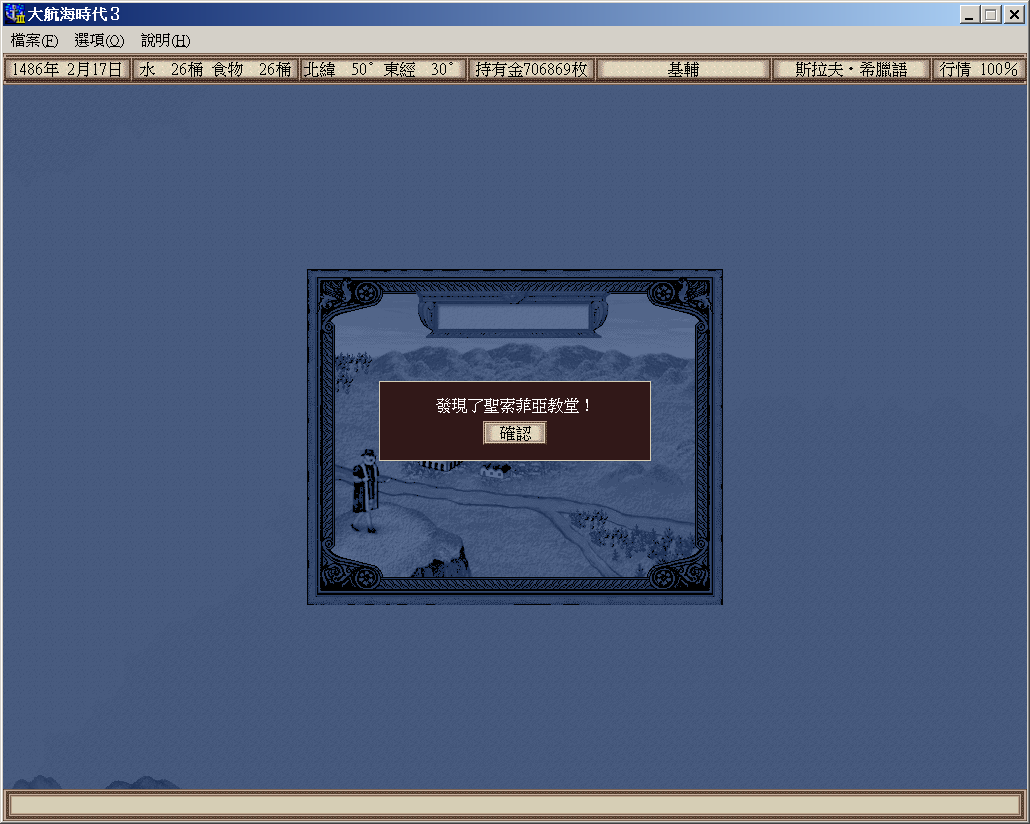Click the date panel showing 1486年 2月17日

67,70
